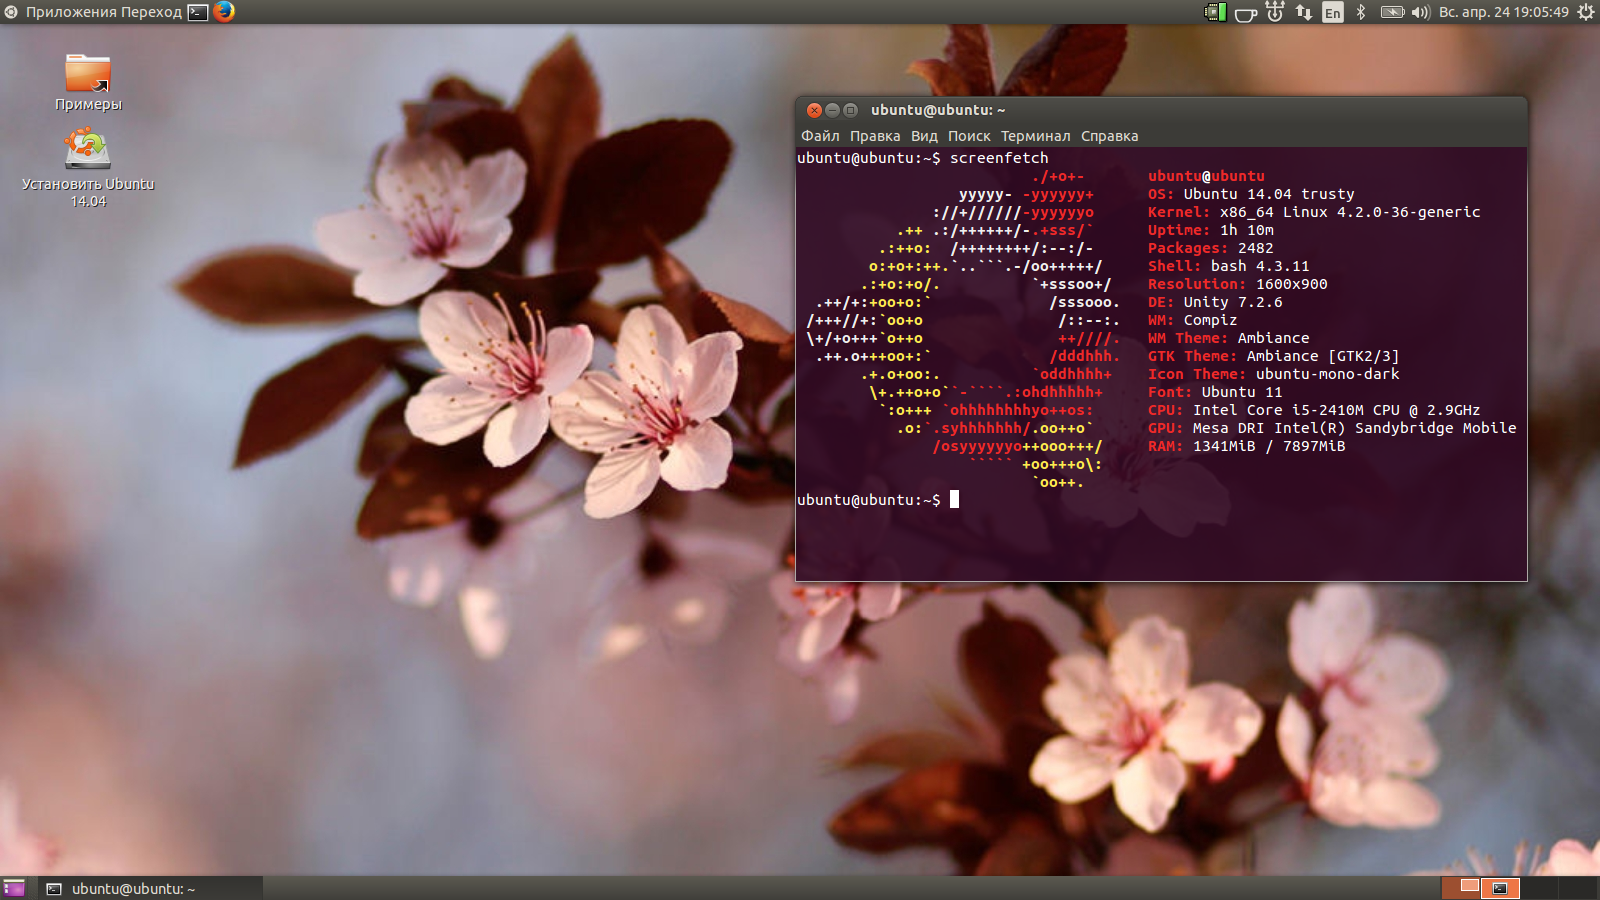Open the sound volume indicator

pyautogui.click(x=1420, y=12)
